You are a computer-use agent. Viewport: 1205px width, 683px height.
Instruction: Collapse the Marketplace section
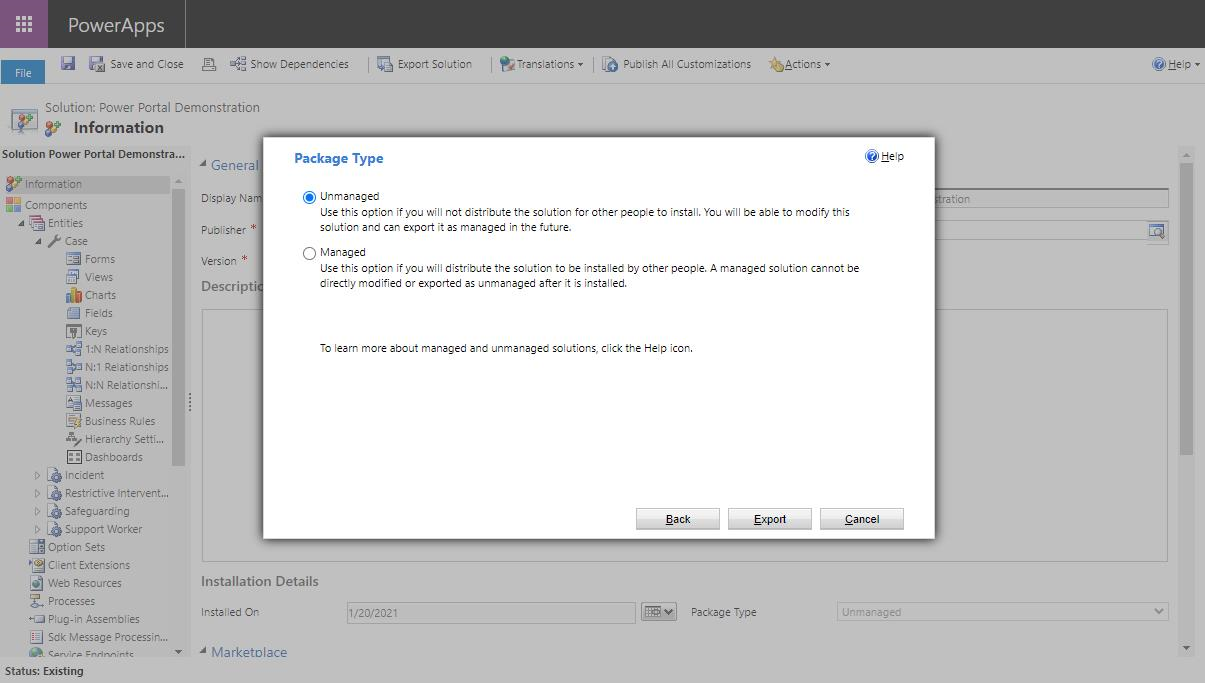point(203,652)
